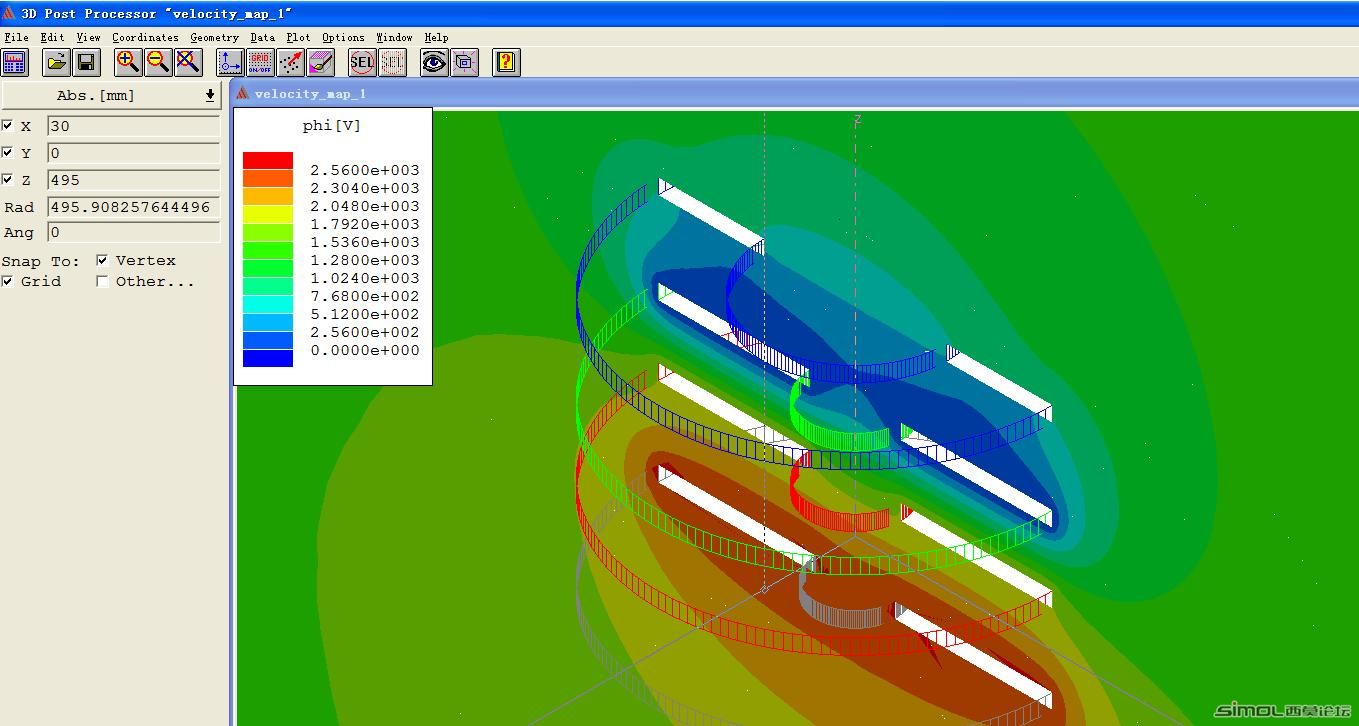Click the cyan 7.6800e+002 legend swatch

268,305
